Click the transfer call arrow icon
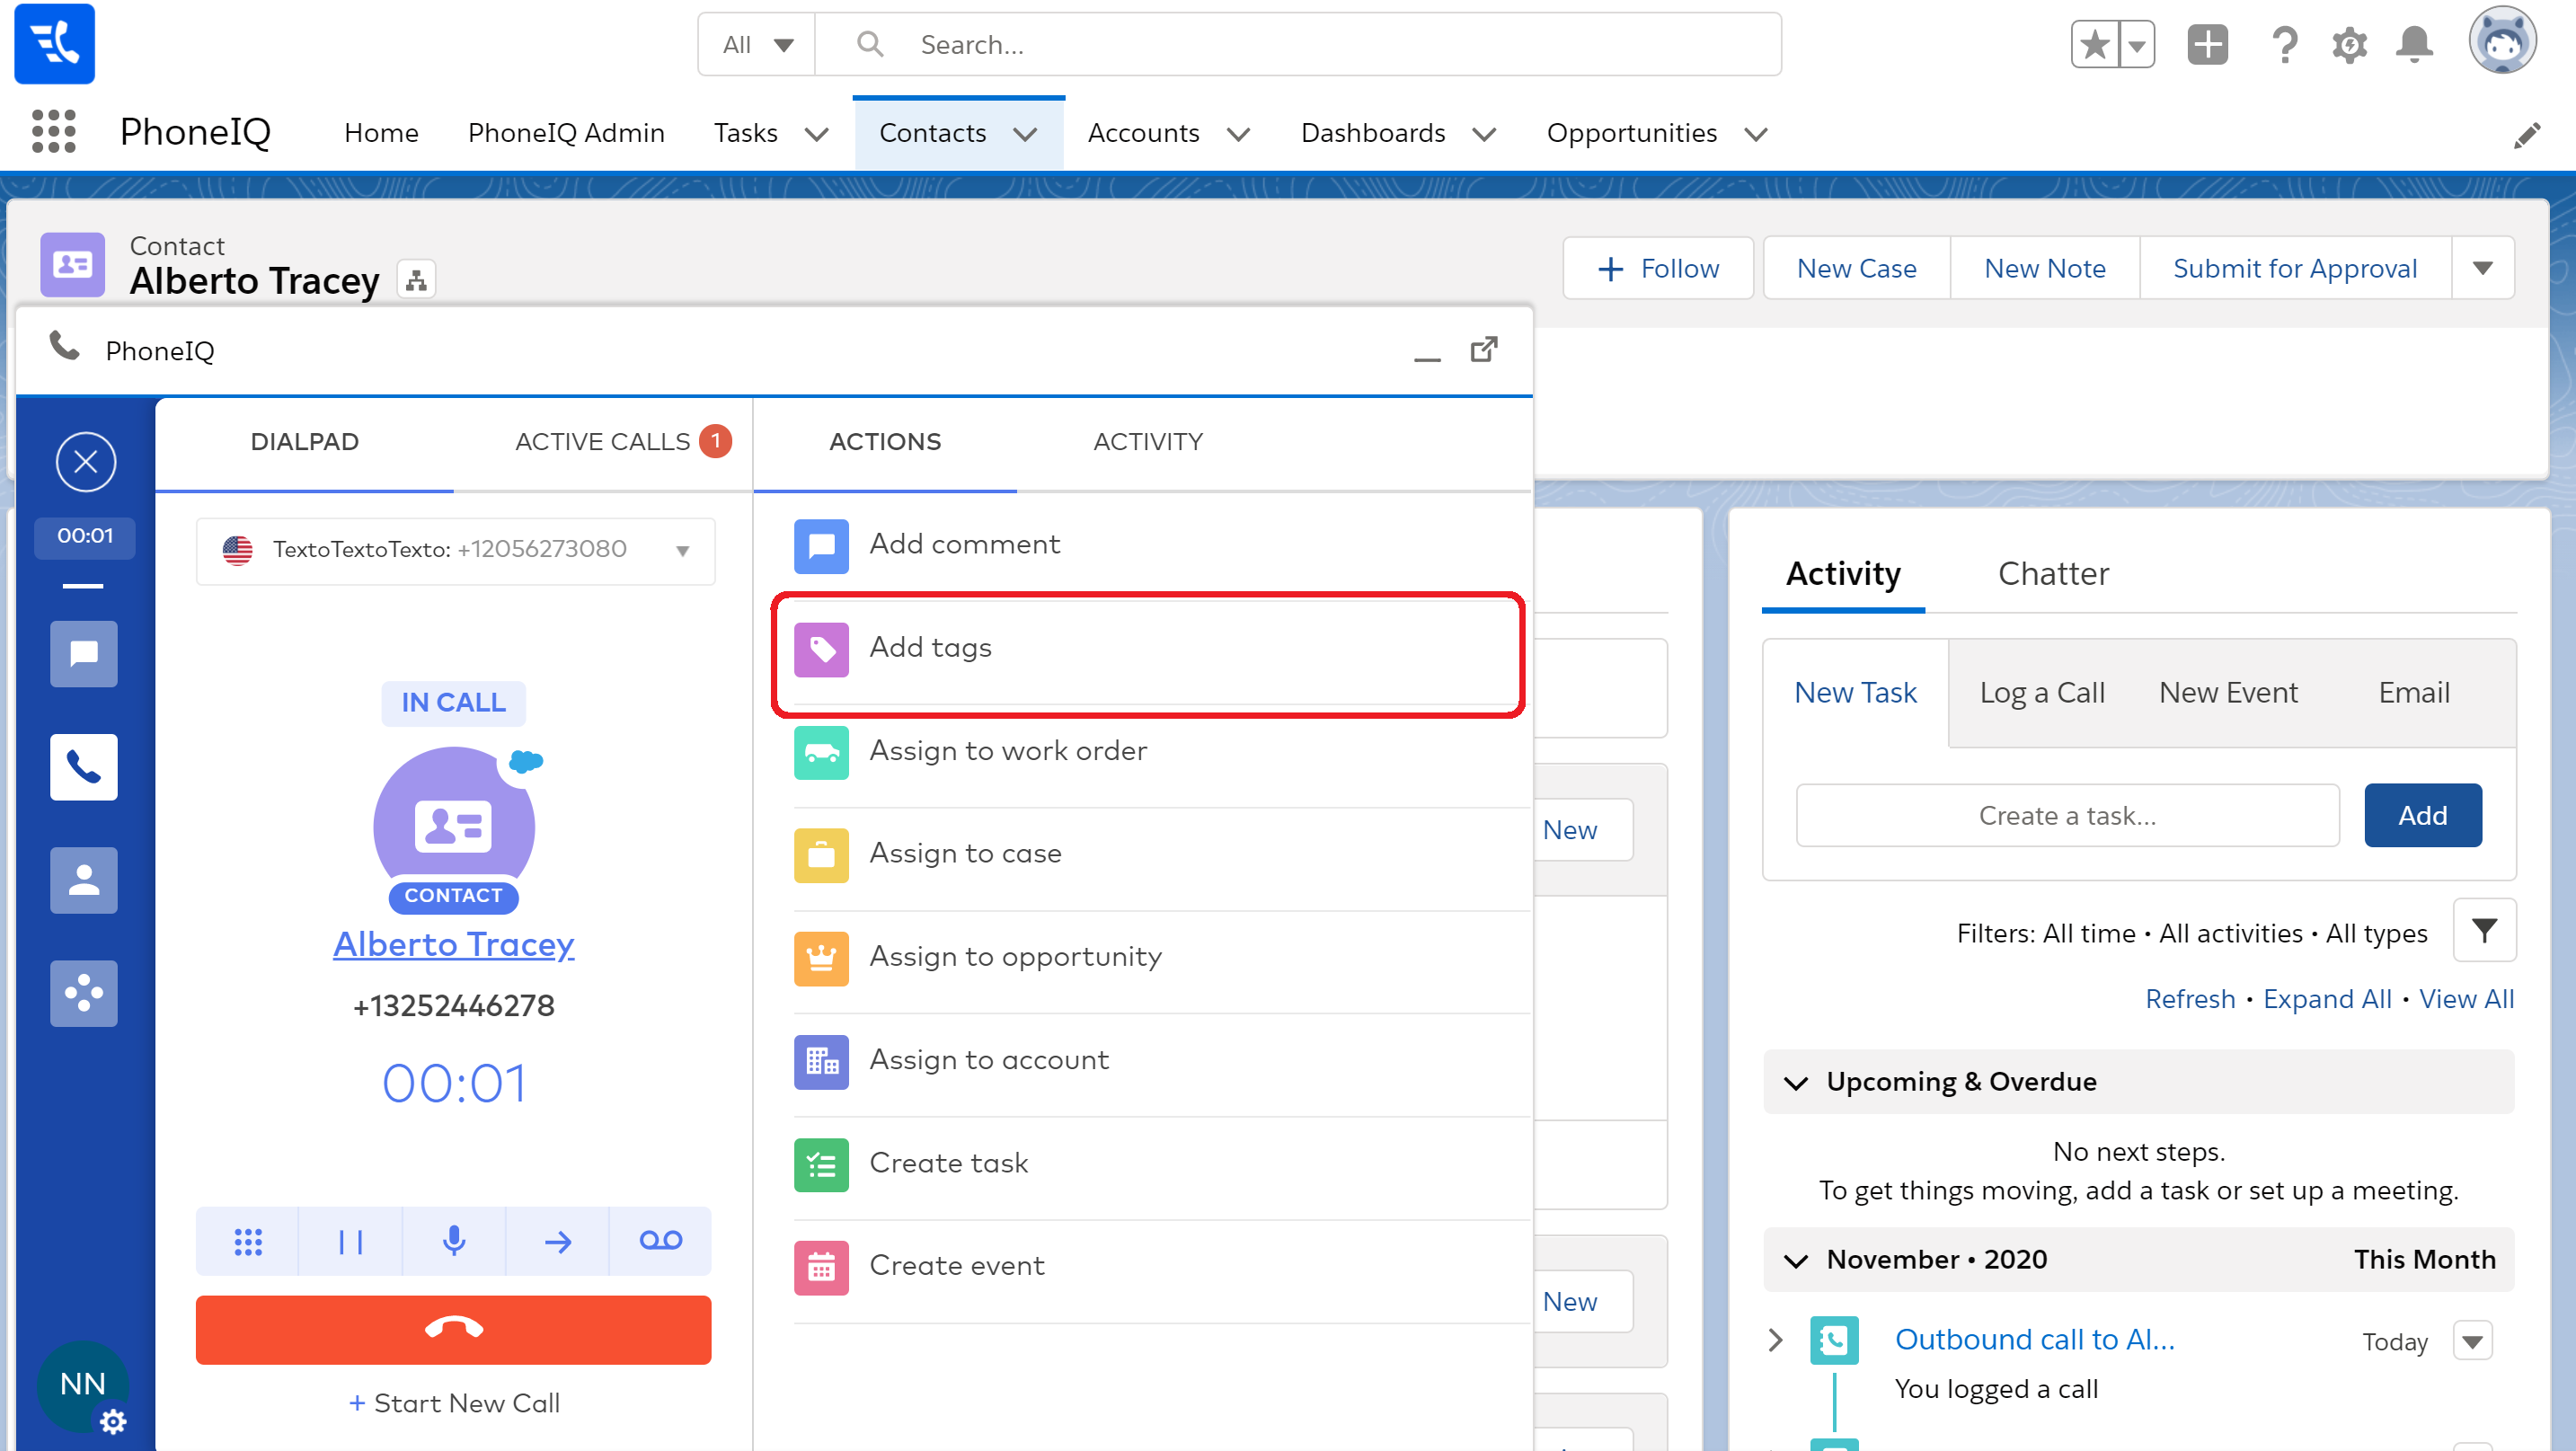The width and height of the screenshot is (2576, 1451). coord(557,1241)
